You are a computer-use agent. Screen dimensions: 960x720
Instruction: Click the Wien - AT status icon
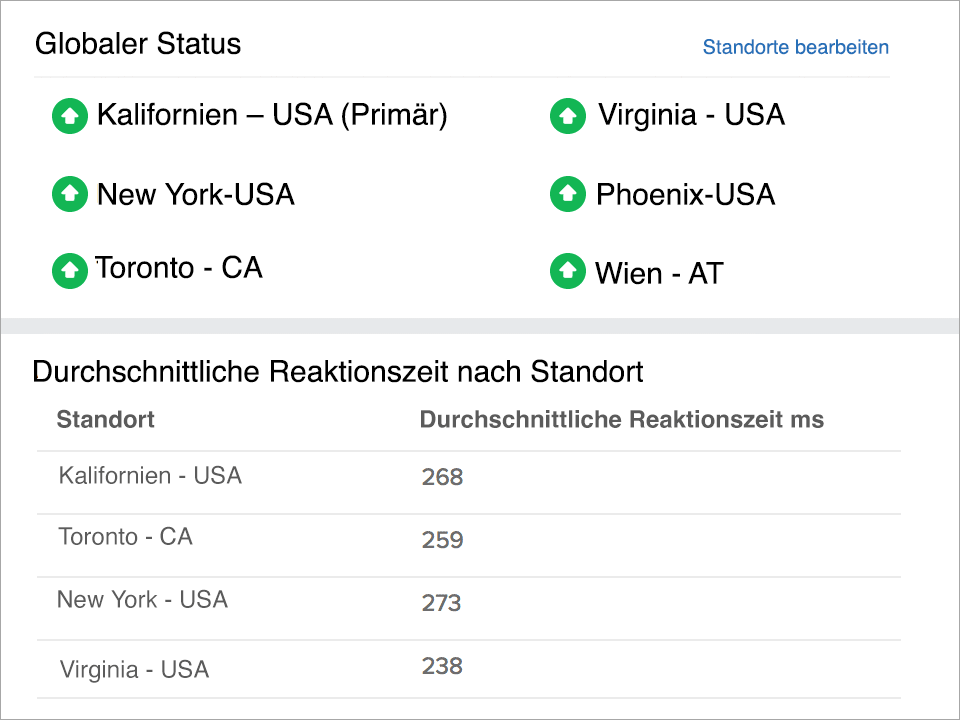click(567, 271)
